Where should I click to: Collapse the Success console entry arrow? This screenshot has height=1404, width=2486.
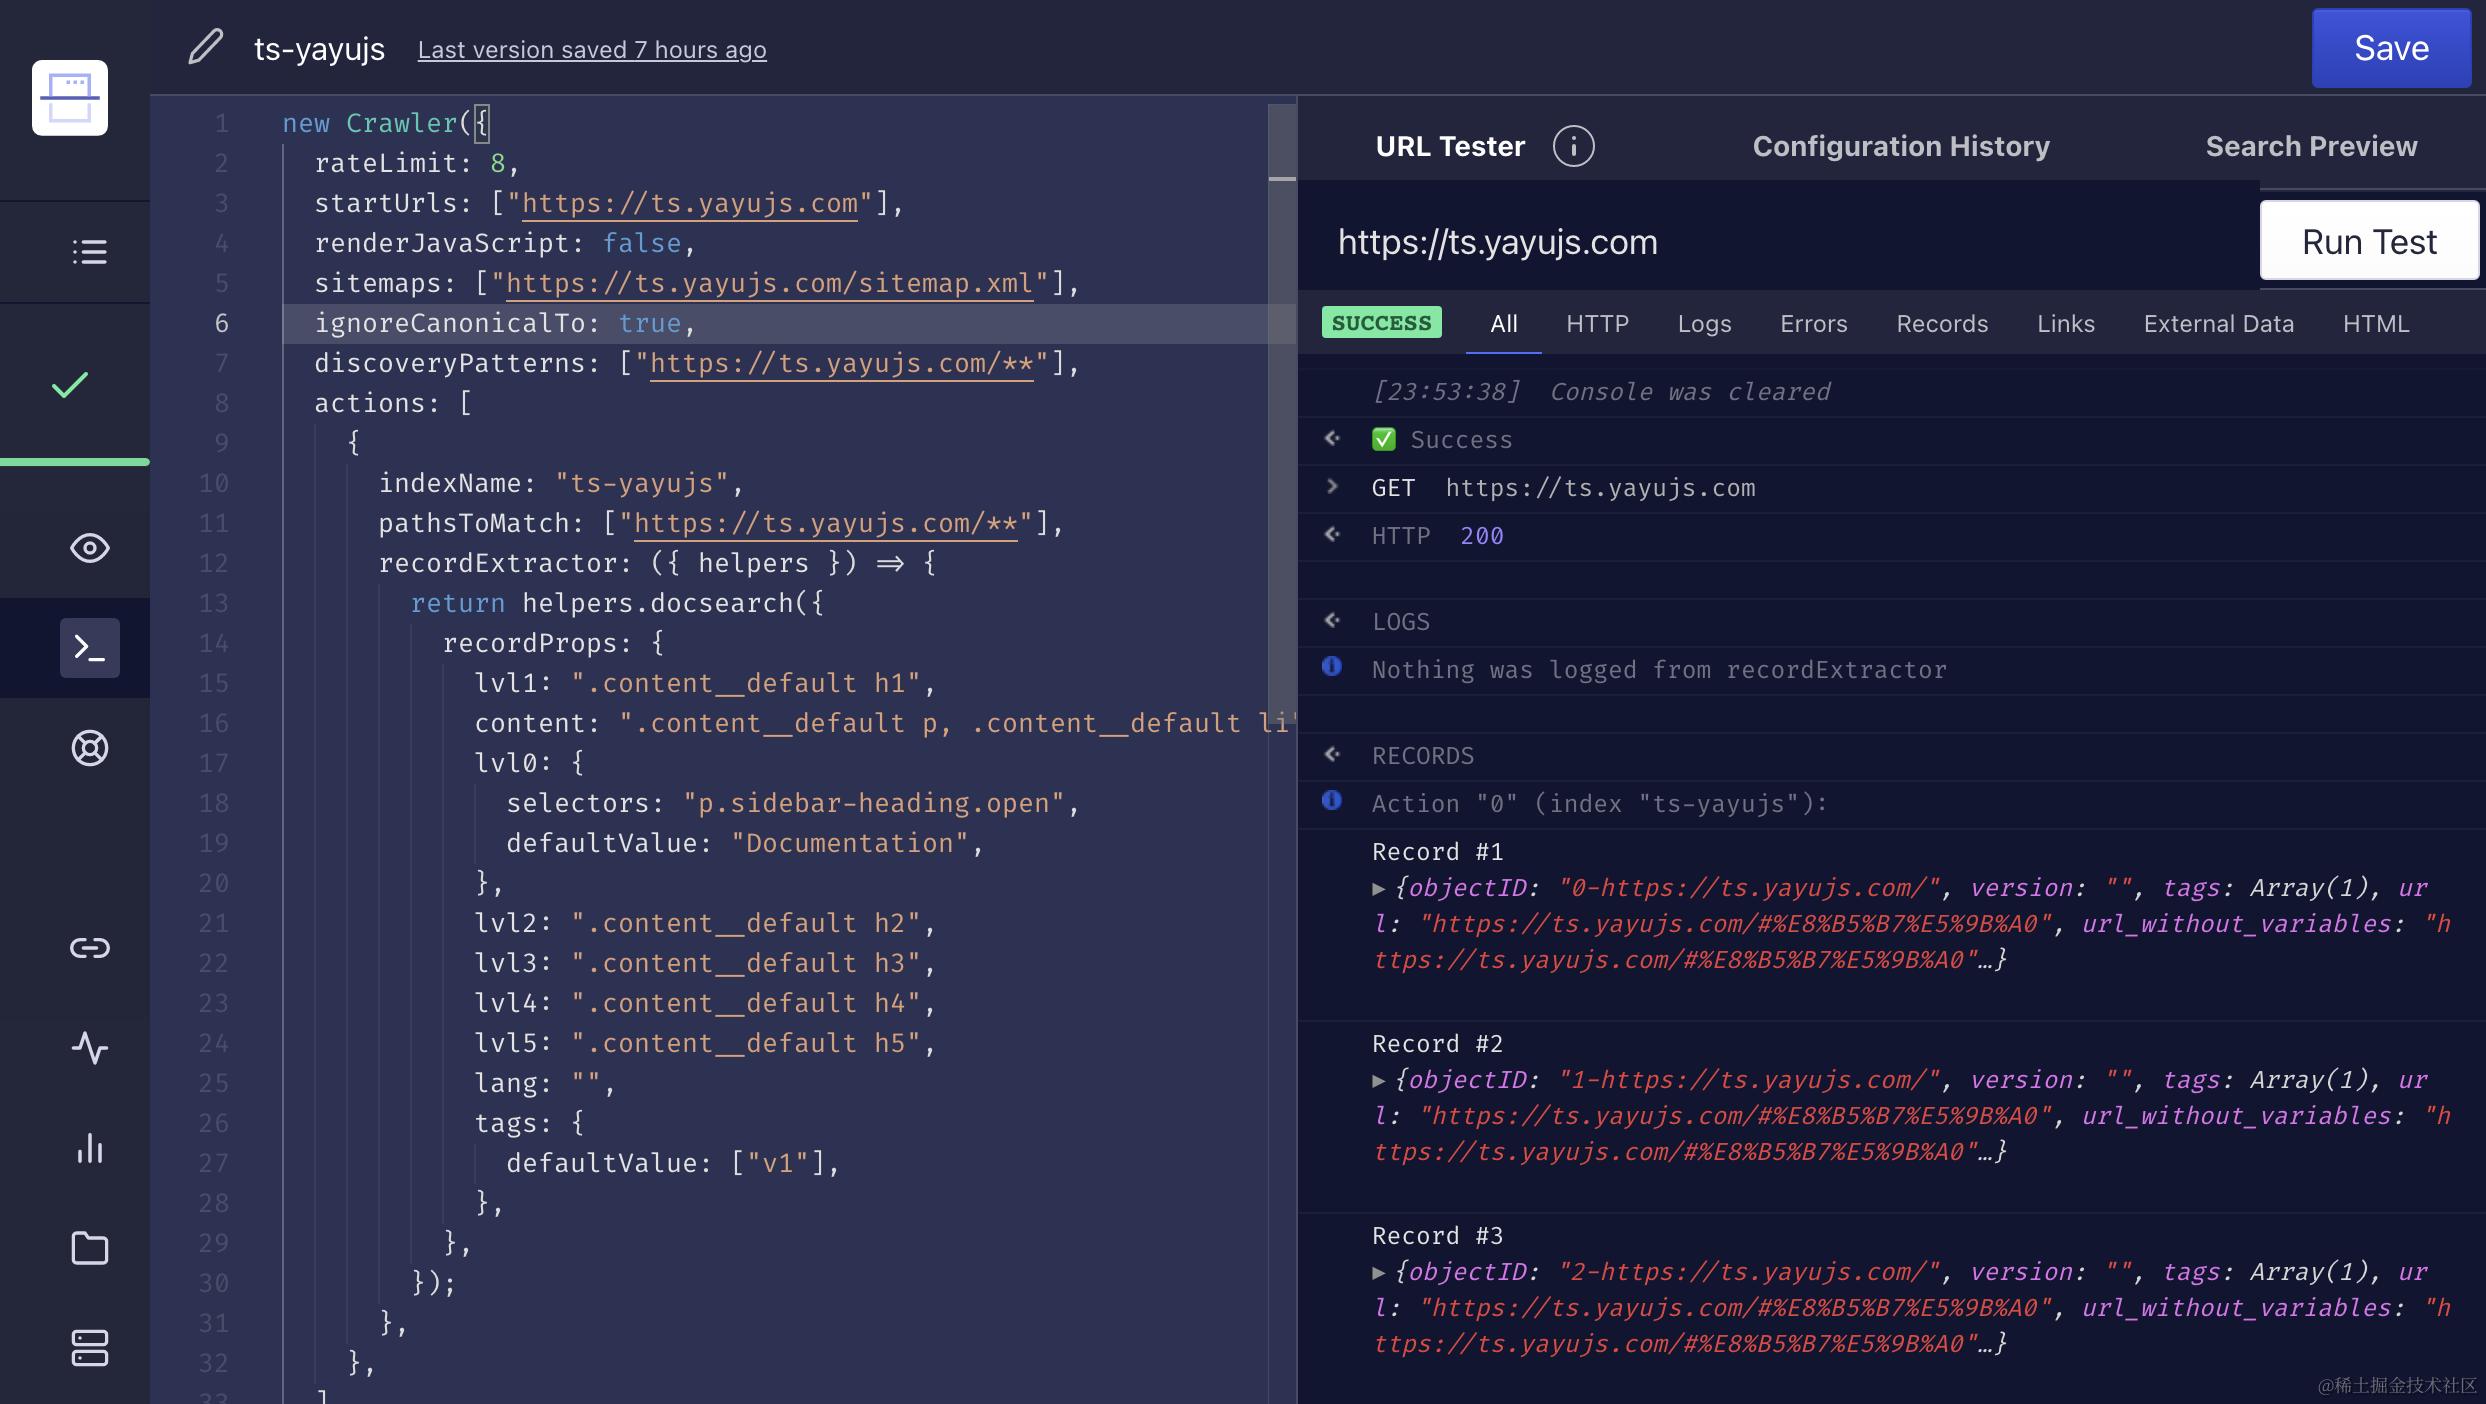point(1332,438)
